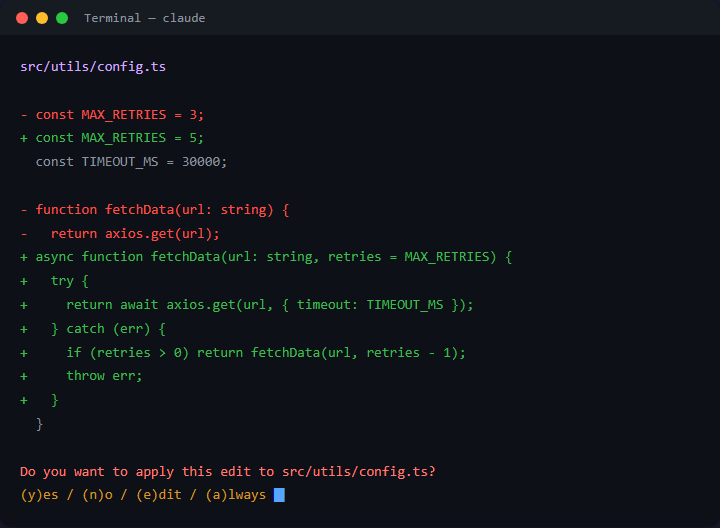720x528 pixels.
Task: Click the green maximize window button
Action: pos(62,18)
